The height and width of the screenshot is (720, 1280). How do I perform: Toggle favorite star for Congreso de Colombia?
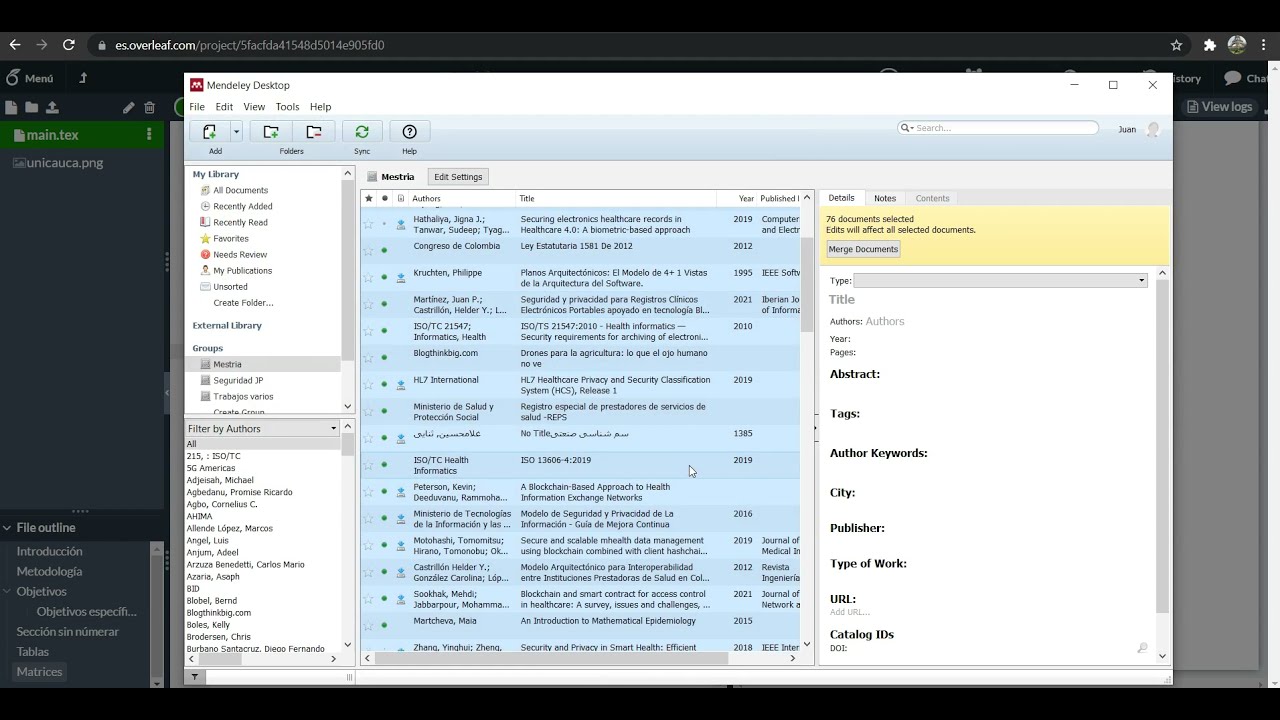pos(368,250)
